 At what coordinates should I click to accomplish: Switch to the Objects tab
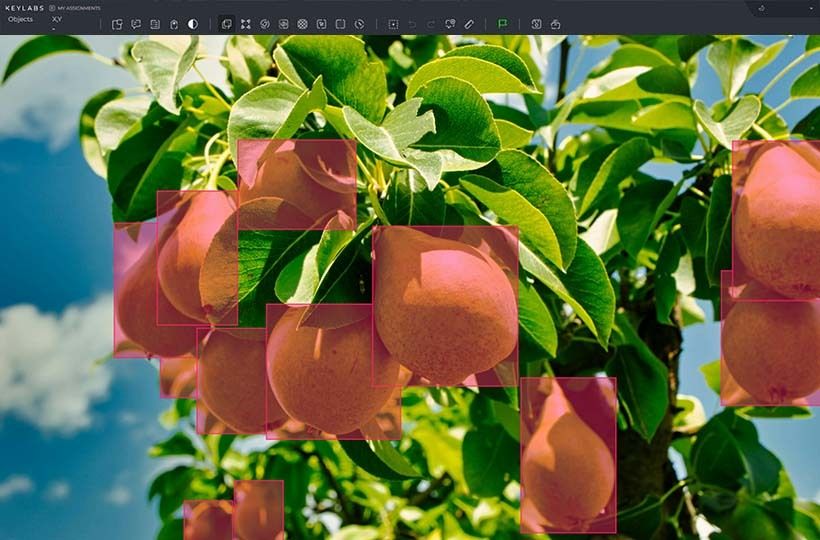pyautogui.click(x=20, y=19)
